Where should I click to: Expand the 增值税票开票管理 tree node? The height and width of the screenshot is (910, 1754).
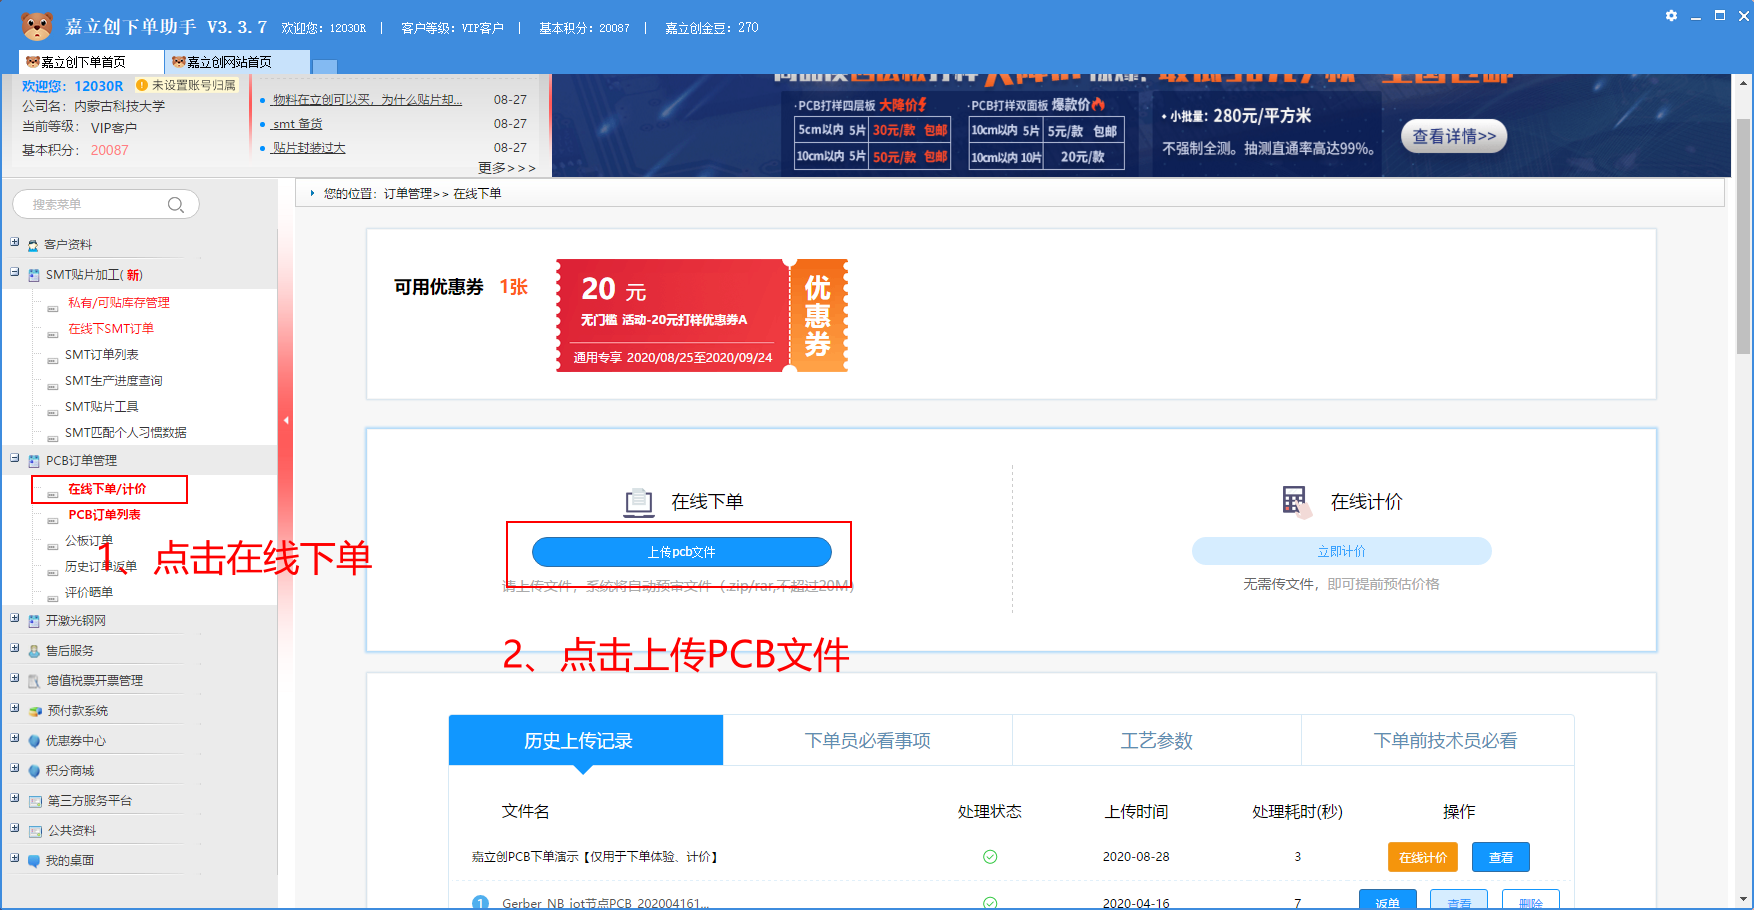point(15,678)
